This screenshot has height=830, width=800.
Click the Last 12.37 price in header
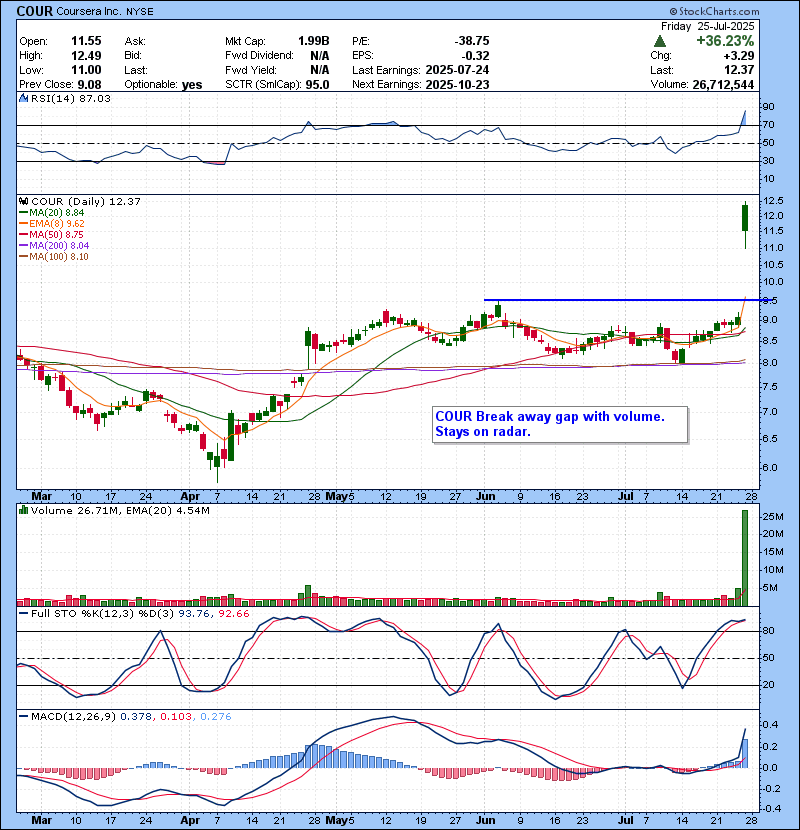pyautogui.click(x=739, y=70)
